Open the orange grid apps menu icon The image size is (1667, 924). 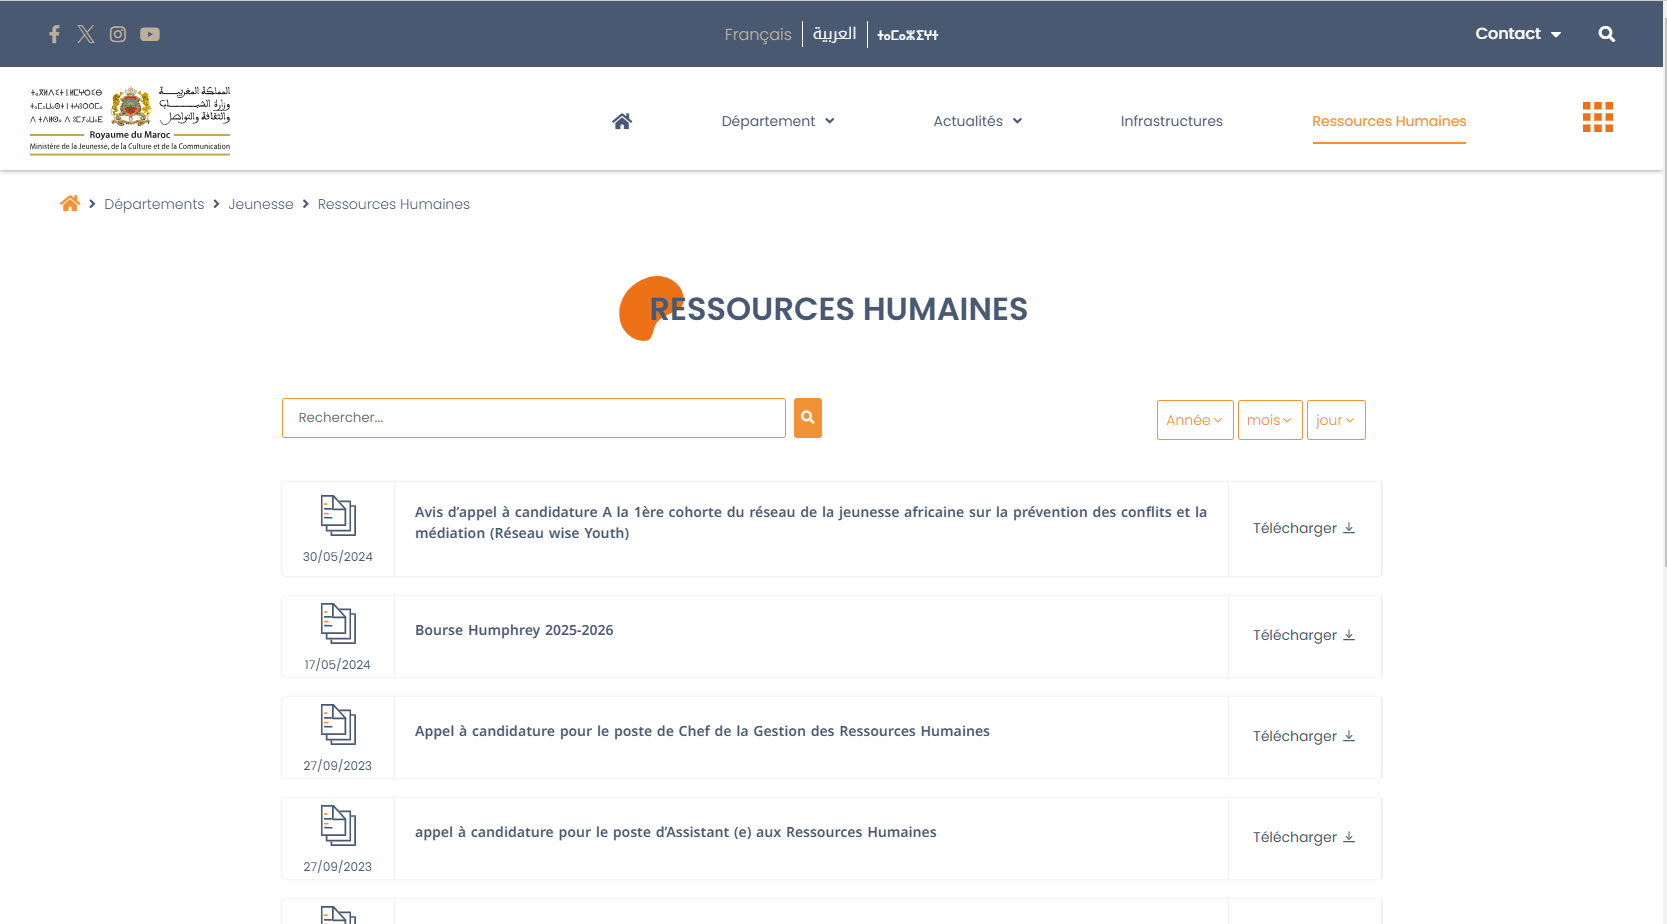coord(1597,117)
